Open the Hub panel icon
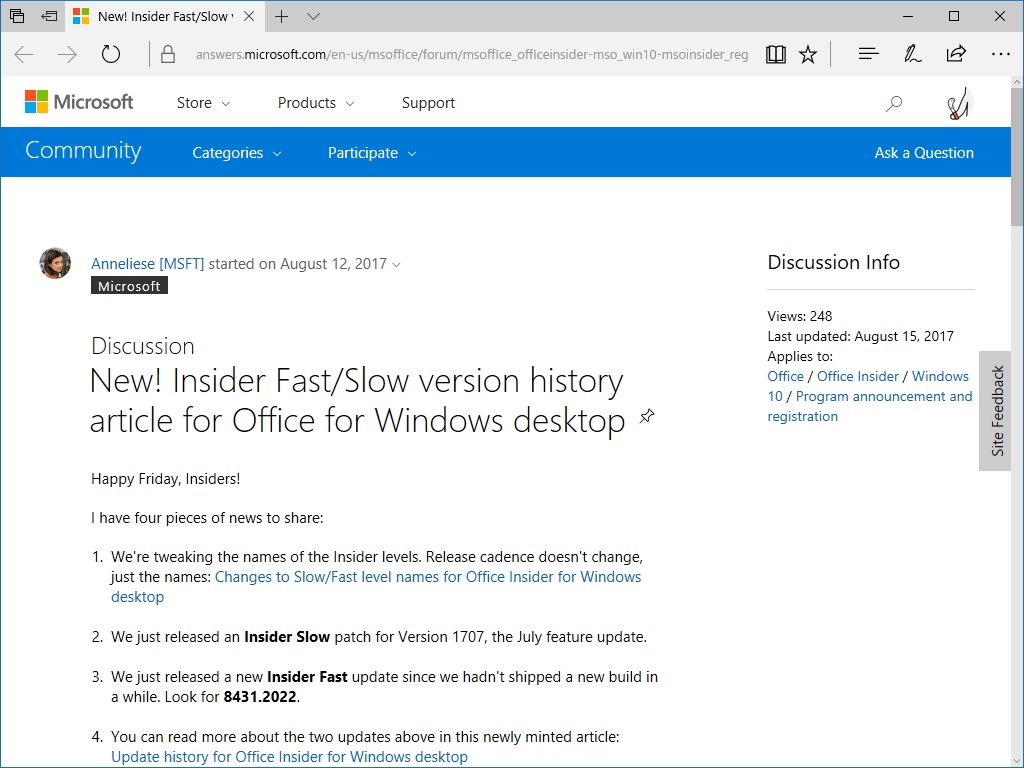This screenshot has width=1024, height=768. (x=869, y=54)
